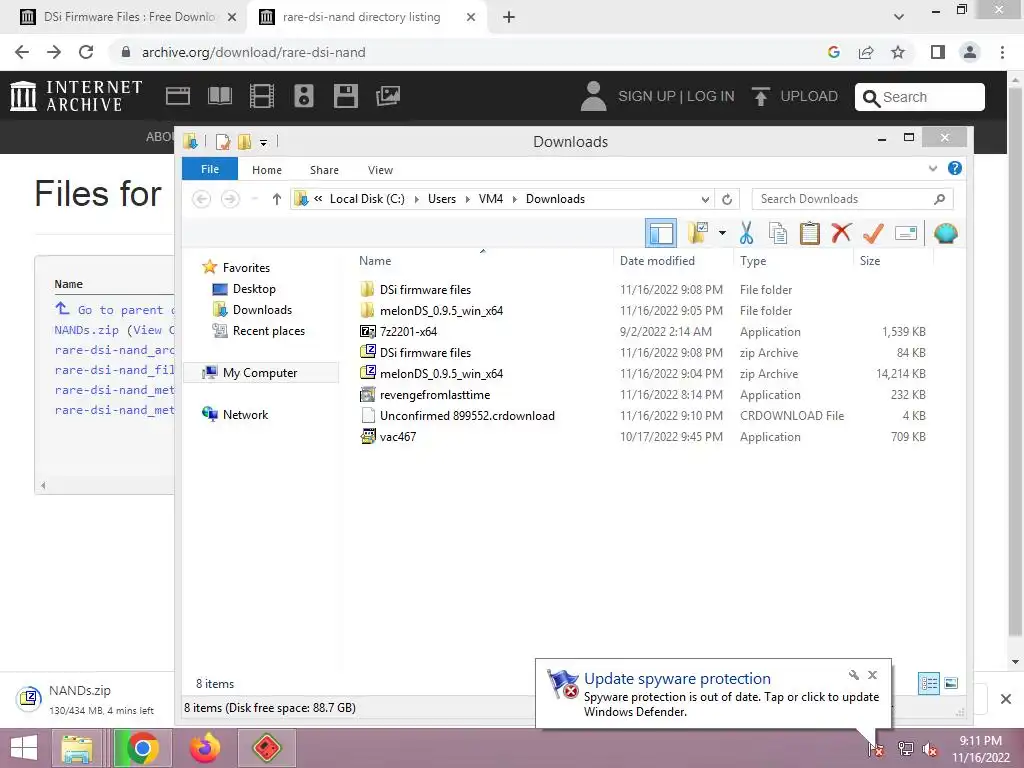Go up one folder level arrow
This screenshot has height=768, width=1024.
tap(277, 199)
